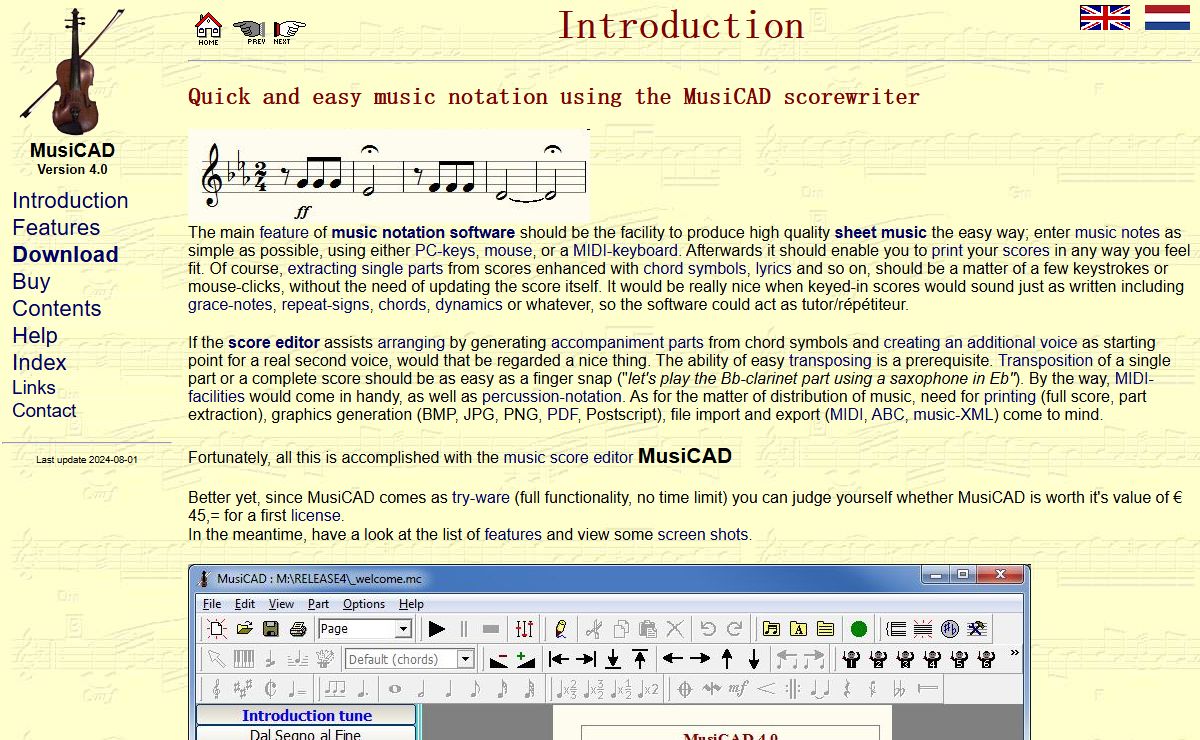Click the mf dynamics toolbar icon
The height and width of the screenshot is (740, 1200).
739,689
